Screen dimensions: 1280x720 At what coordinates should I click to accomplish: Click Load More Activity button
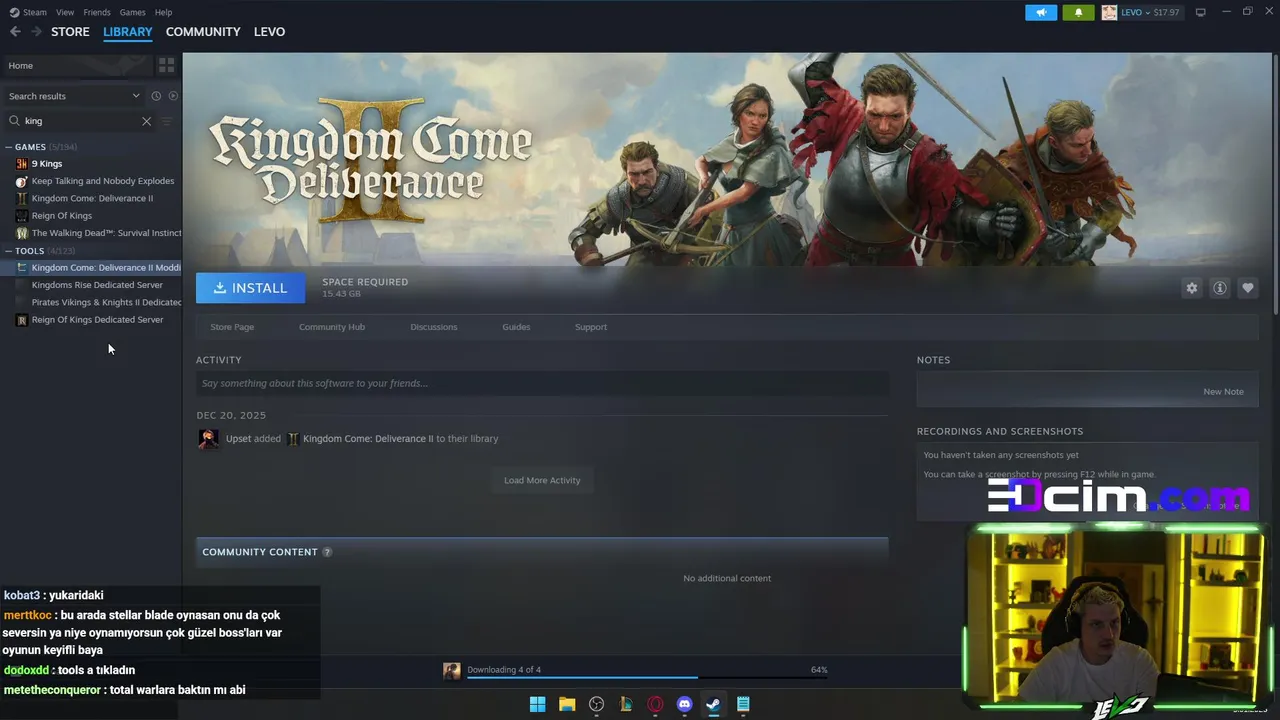(x=542, y=480)
